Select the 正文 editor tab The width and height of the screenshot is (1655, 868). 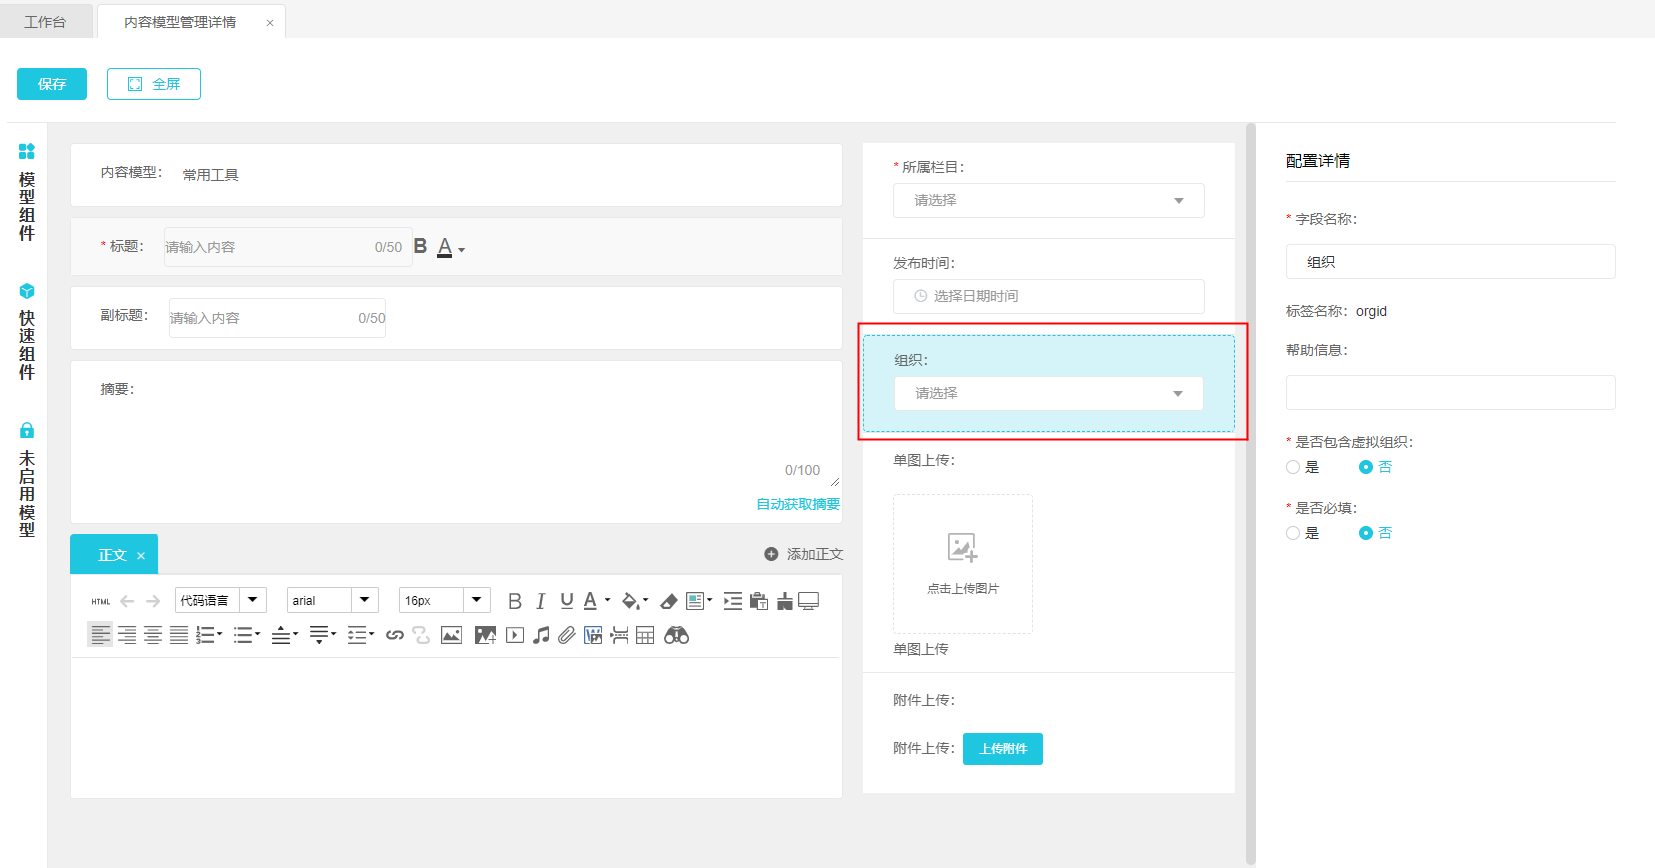[x=112, y=555]
